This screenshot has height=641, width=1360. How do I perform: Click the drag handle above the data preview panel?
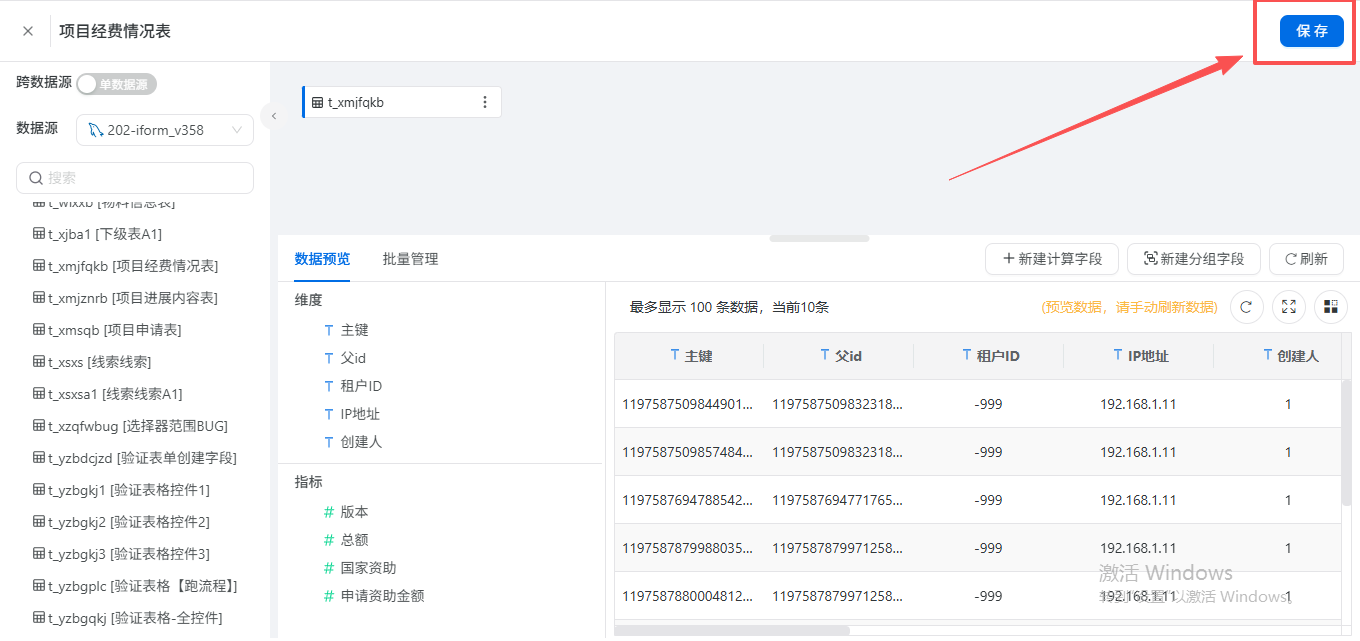(819, 238)
